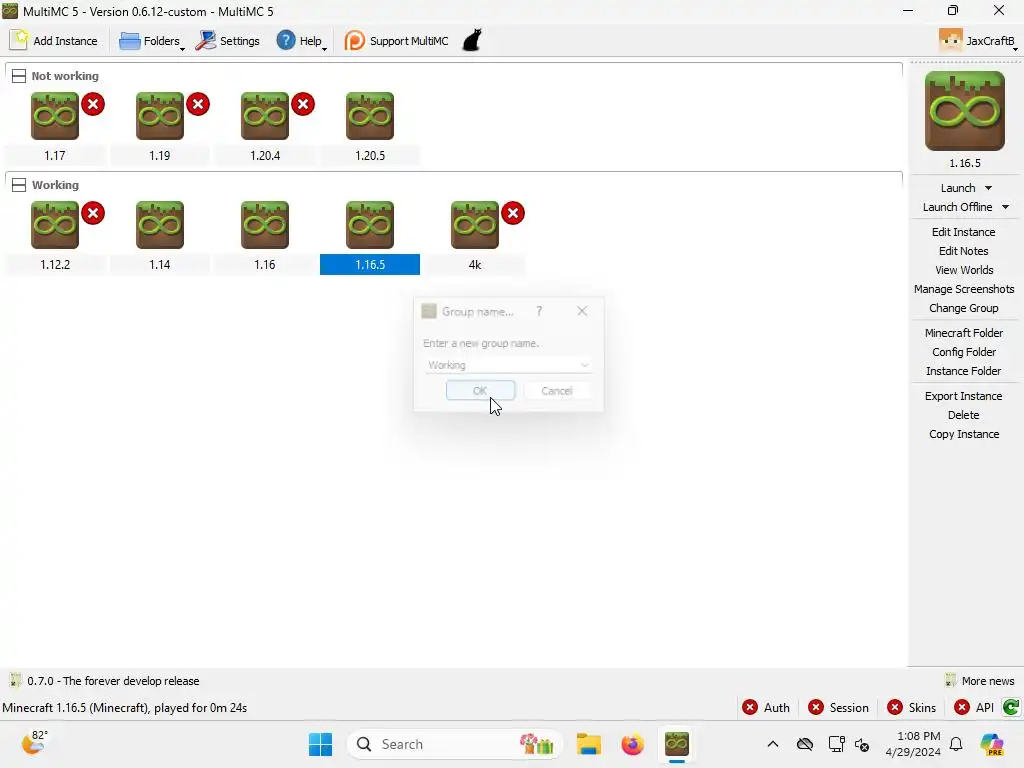Image resolution: width=1024 pixels, height=768 pixels.
Task: Click Change Group
Action: tap(964, 308)
